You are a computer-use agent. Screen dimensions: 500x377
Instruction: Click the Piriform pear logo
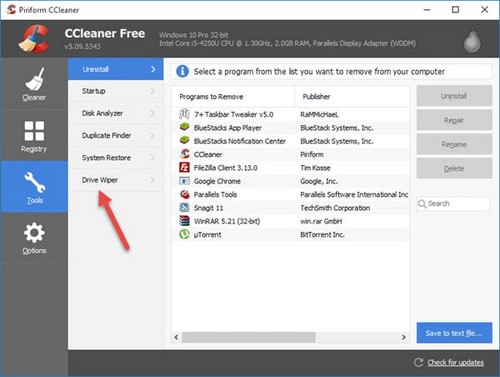[x=472, y=41]
